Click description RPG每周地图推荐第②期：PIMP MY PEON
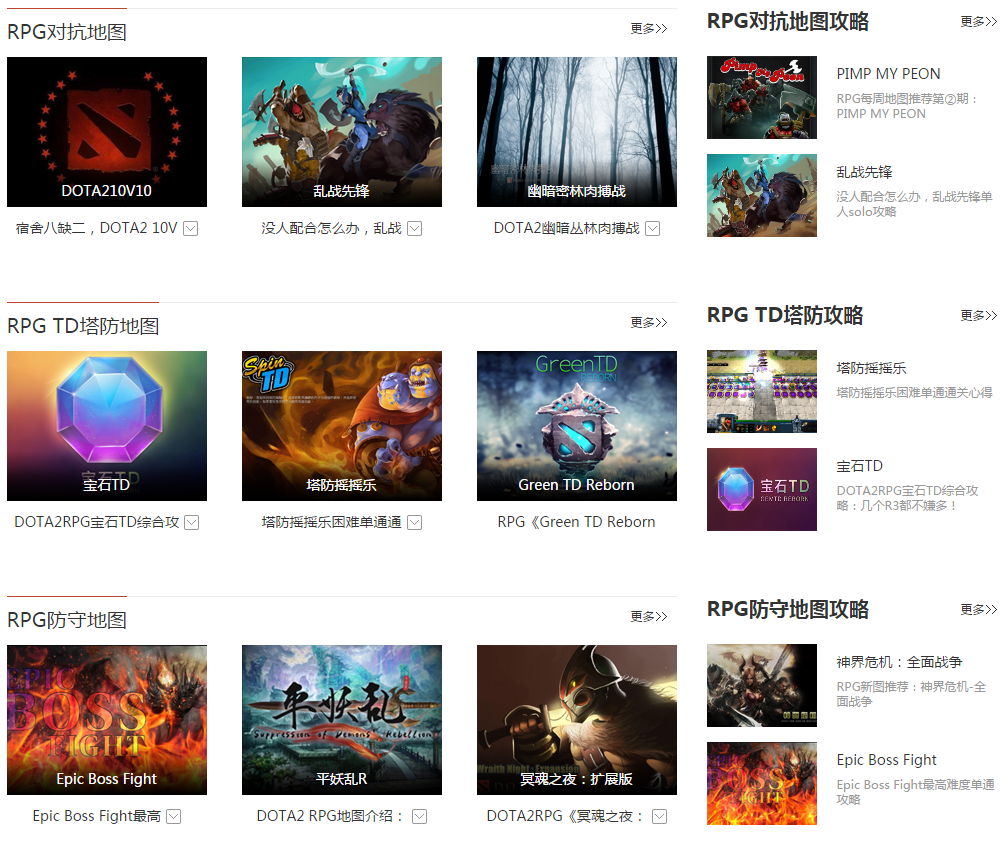The height and width of the screenshot is (849, 1004). click(908, 106)
